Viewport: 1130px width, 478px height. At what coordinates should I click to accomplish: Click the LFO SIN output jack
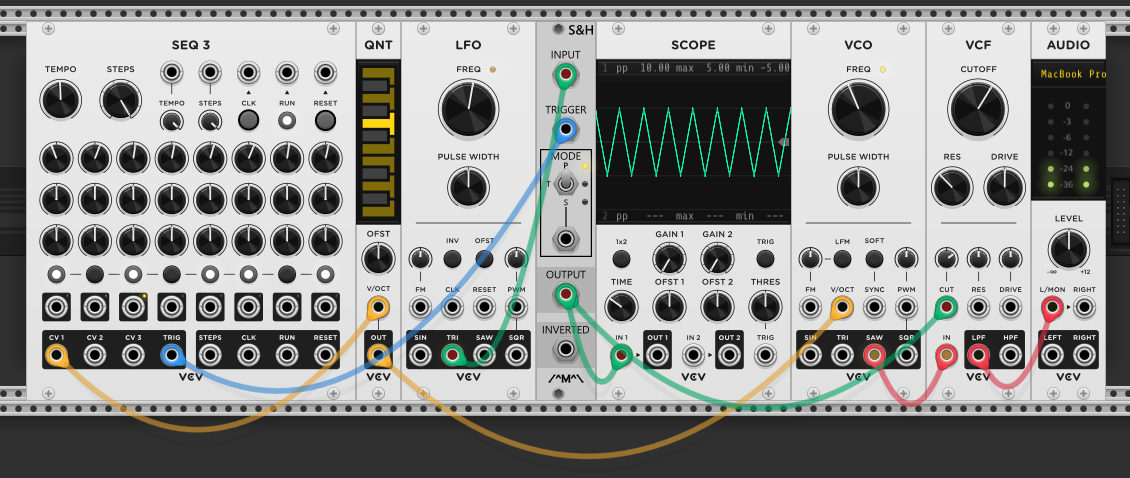(420, 355)
